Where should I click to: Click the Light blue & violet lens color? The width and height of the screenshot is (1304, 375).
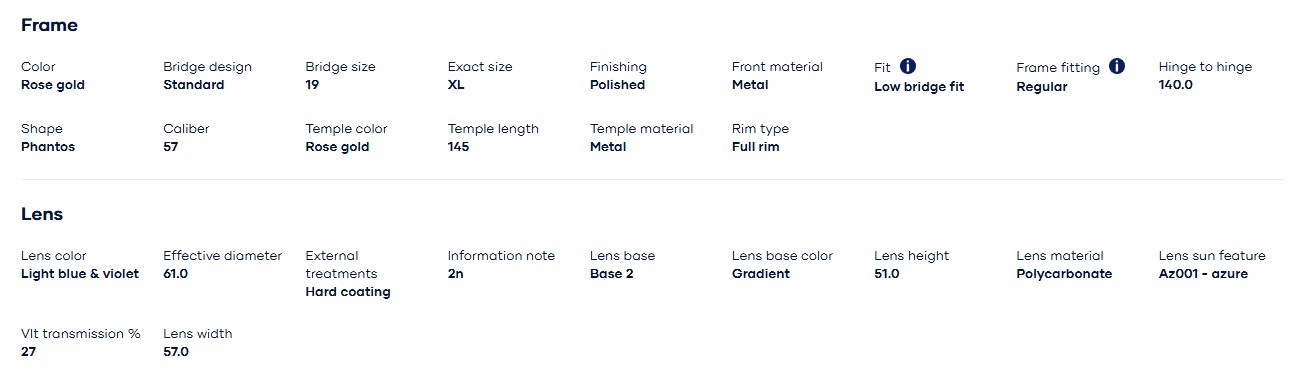pos(80,274)
